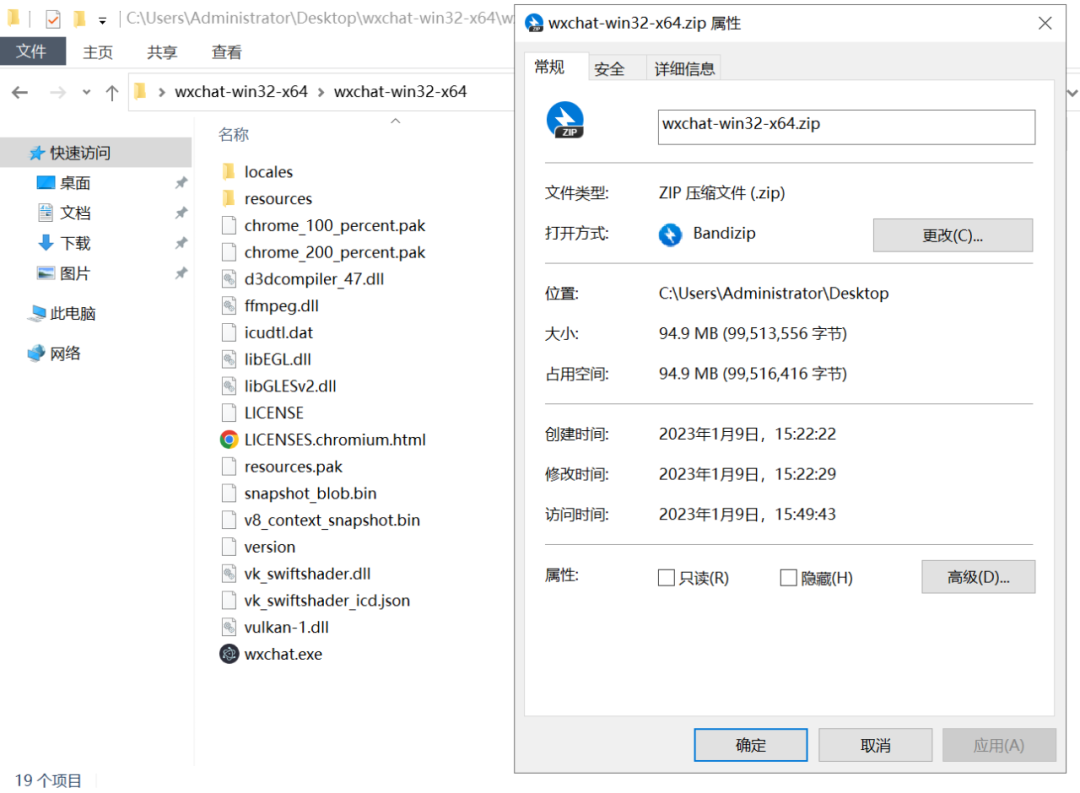Click the Network icon in sidebar

[x=37, y=353]
